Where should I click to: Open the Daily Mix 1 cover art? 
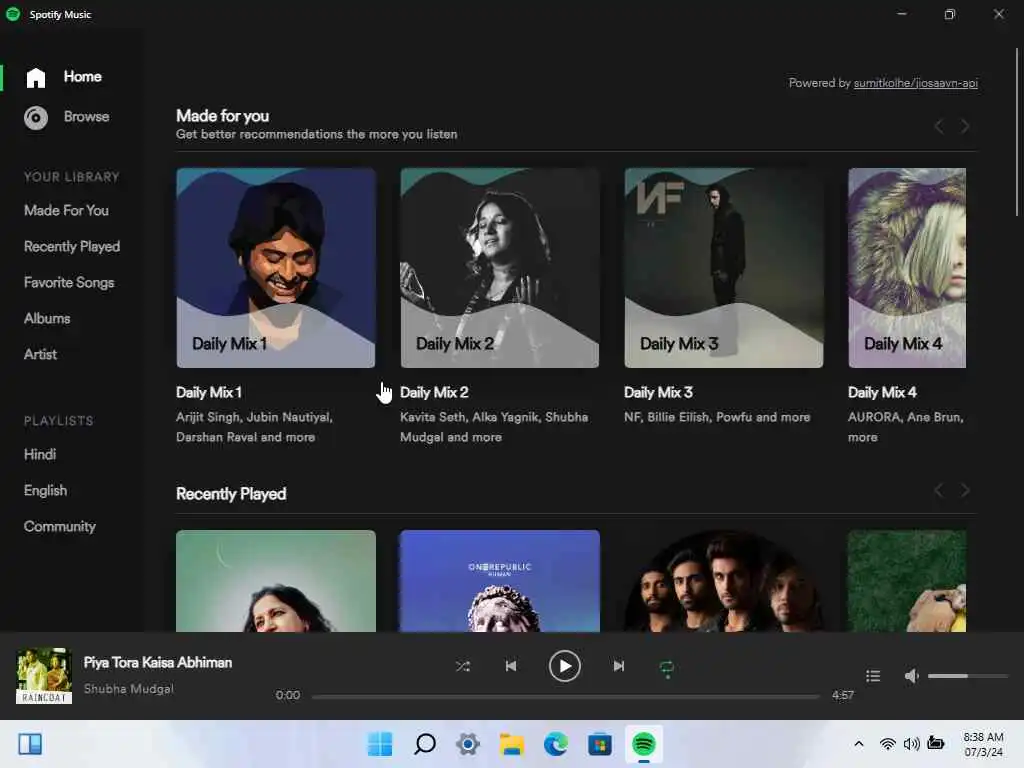[276, 268]
